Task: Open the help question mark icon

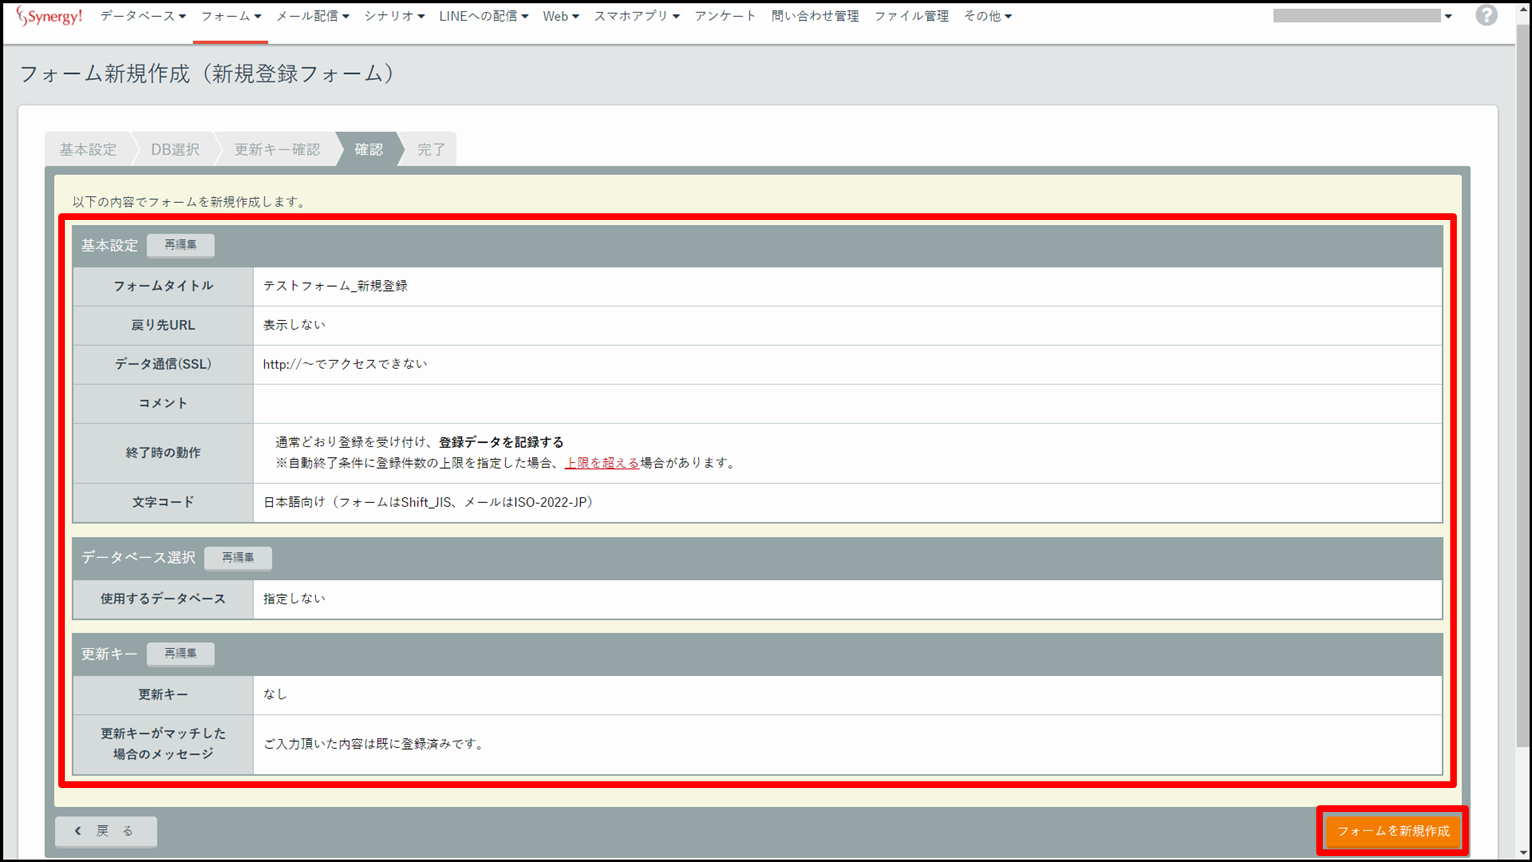Action: pyautogui.click(x=1486, y=16)
